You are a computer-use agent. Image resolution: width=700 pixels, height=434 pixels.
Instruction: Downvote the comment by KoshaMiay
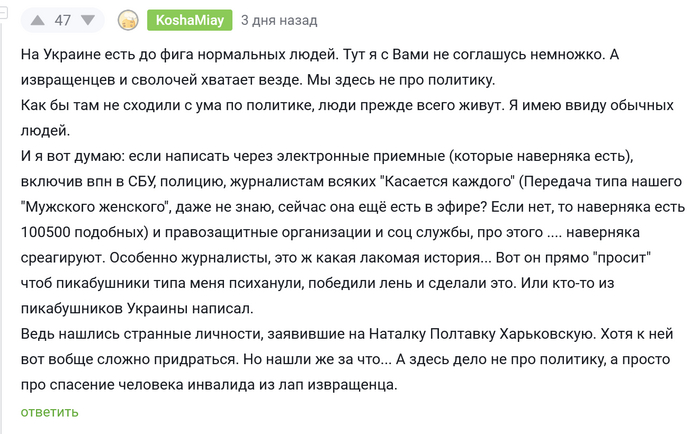pyautogui.click(x=89, y=21)
